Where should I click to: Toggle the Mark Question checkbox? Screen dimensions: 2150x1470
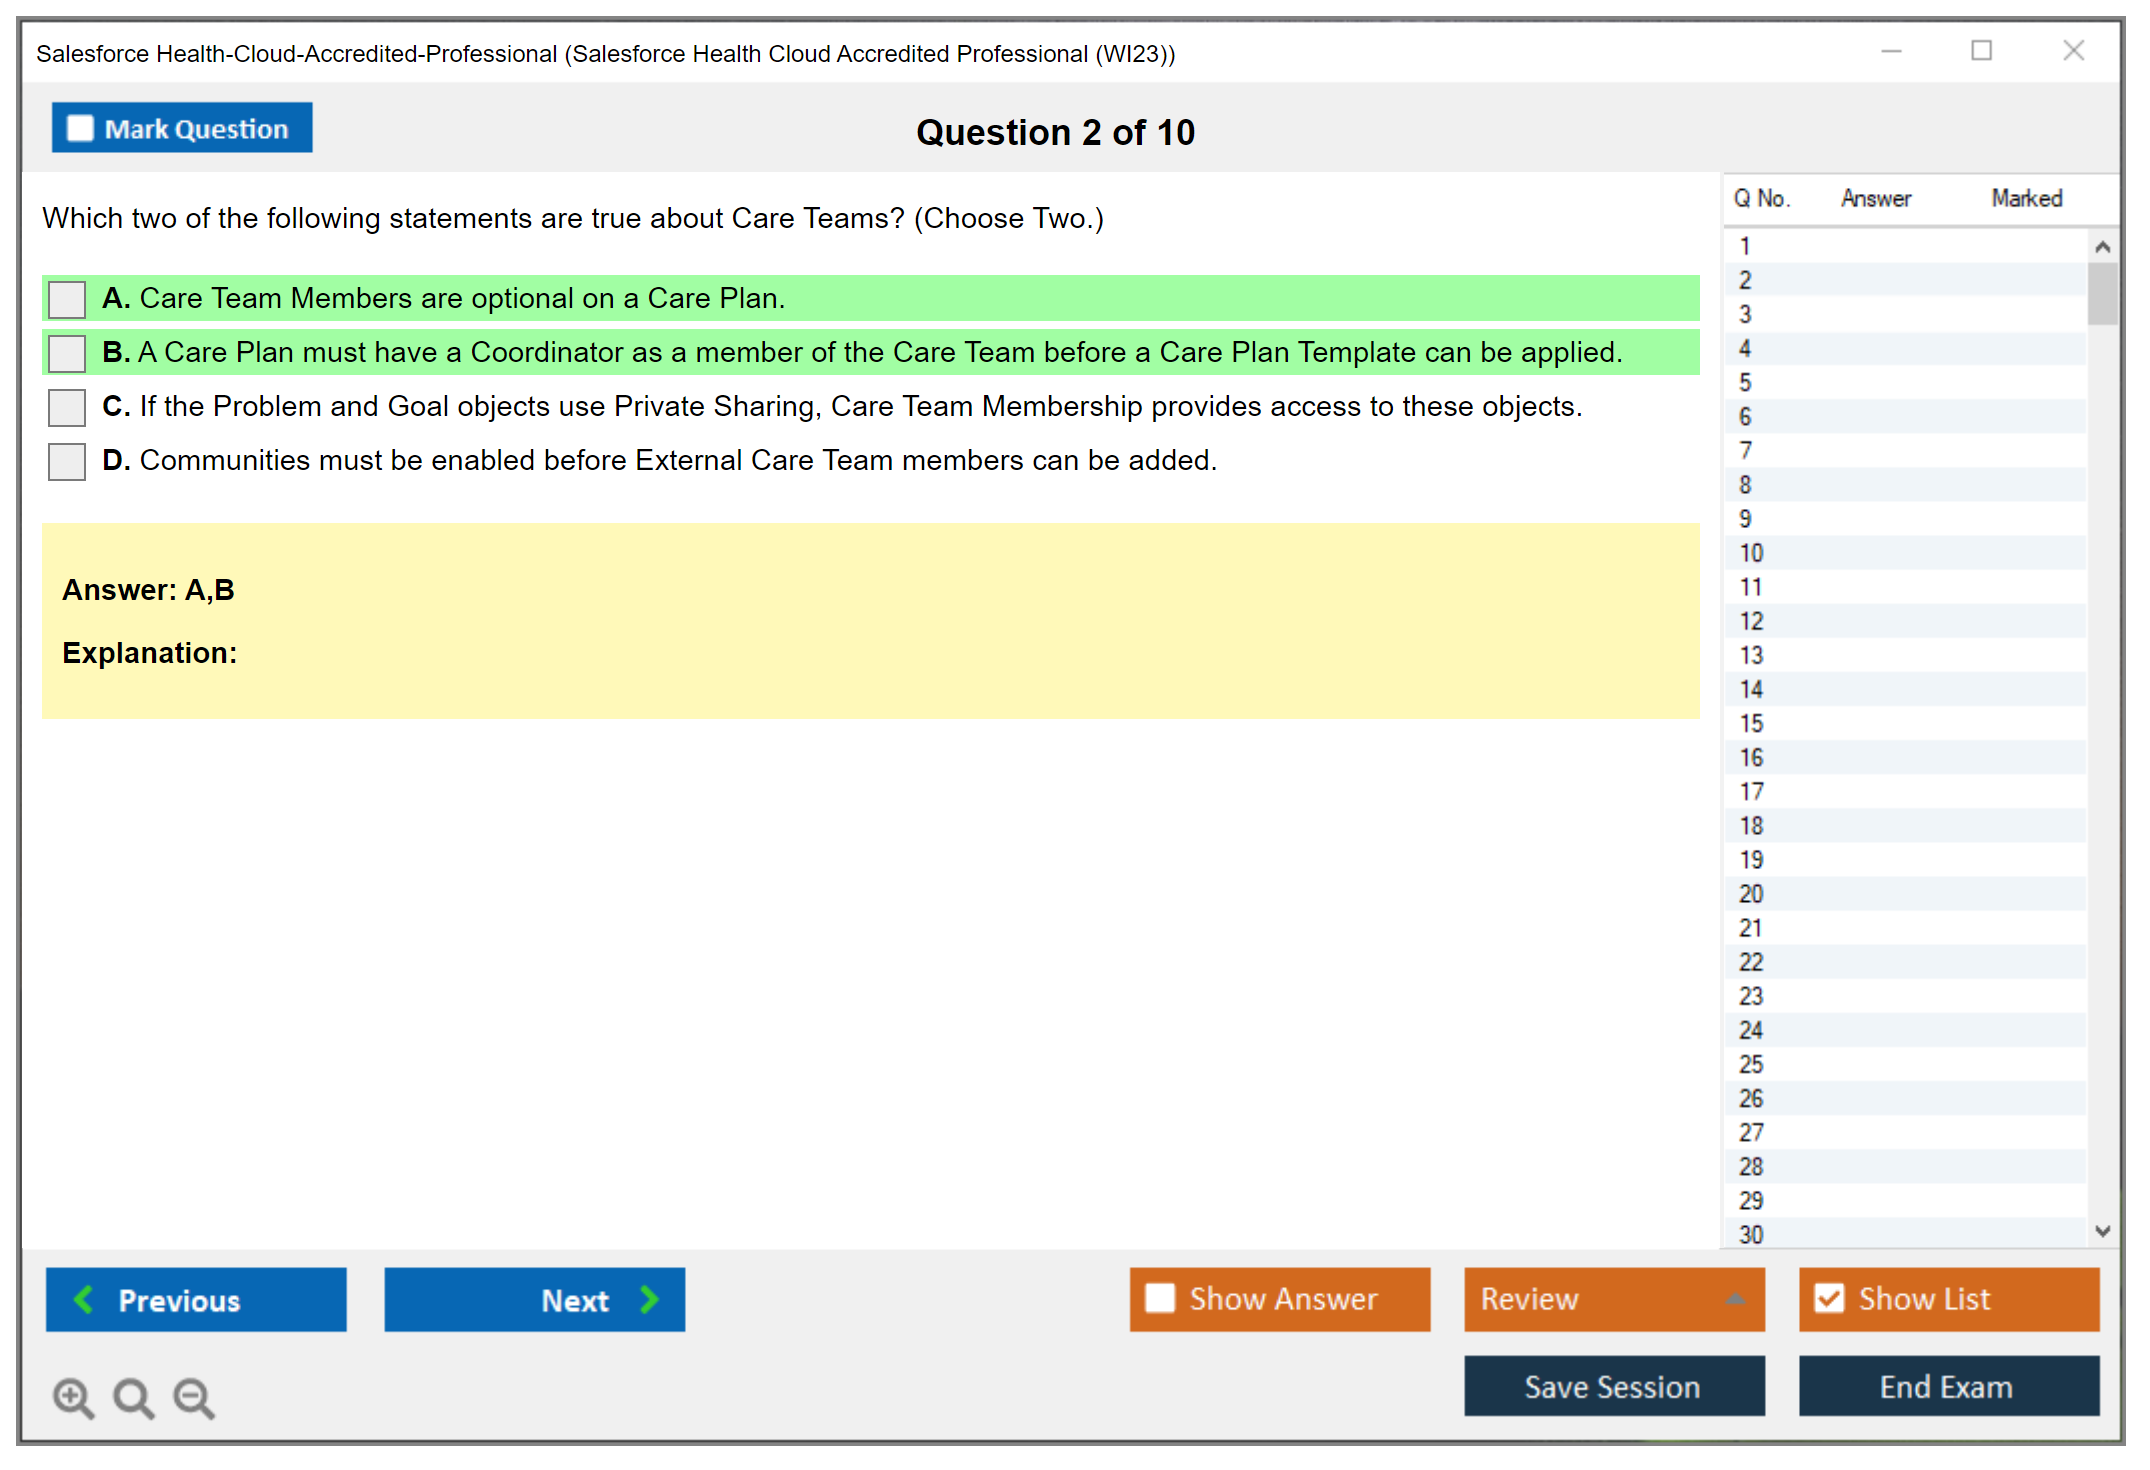click(80, 128)
